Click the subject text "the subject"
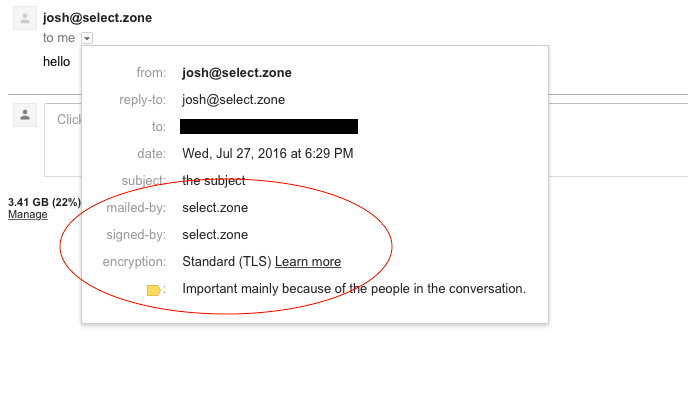The image size is (688, 393). pos(214,181)
